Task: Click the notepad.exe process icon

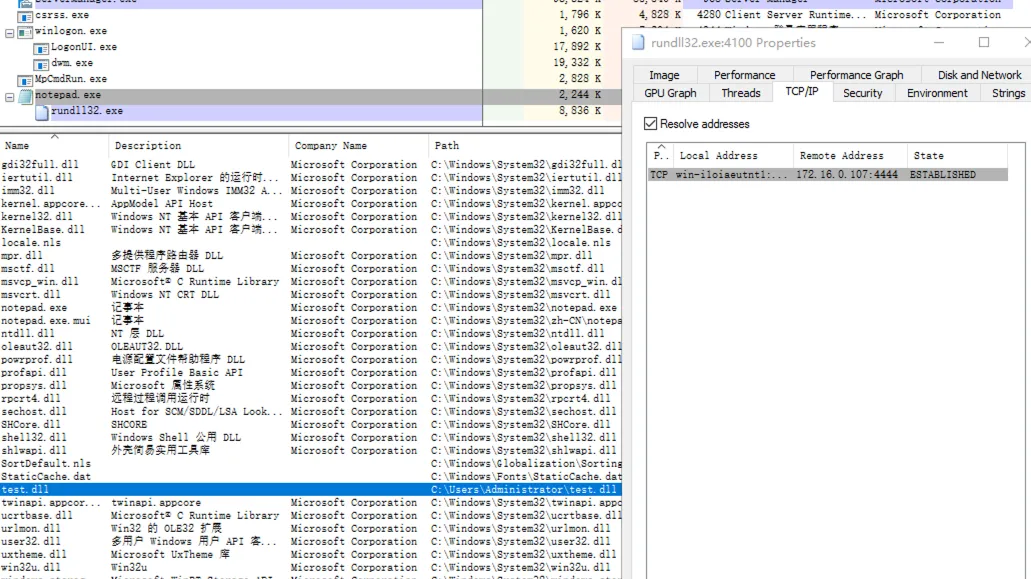Action: [x=27, y=95]
